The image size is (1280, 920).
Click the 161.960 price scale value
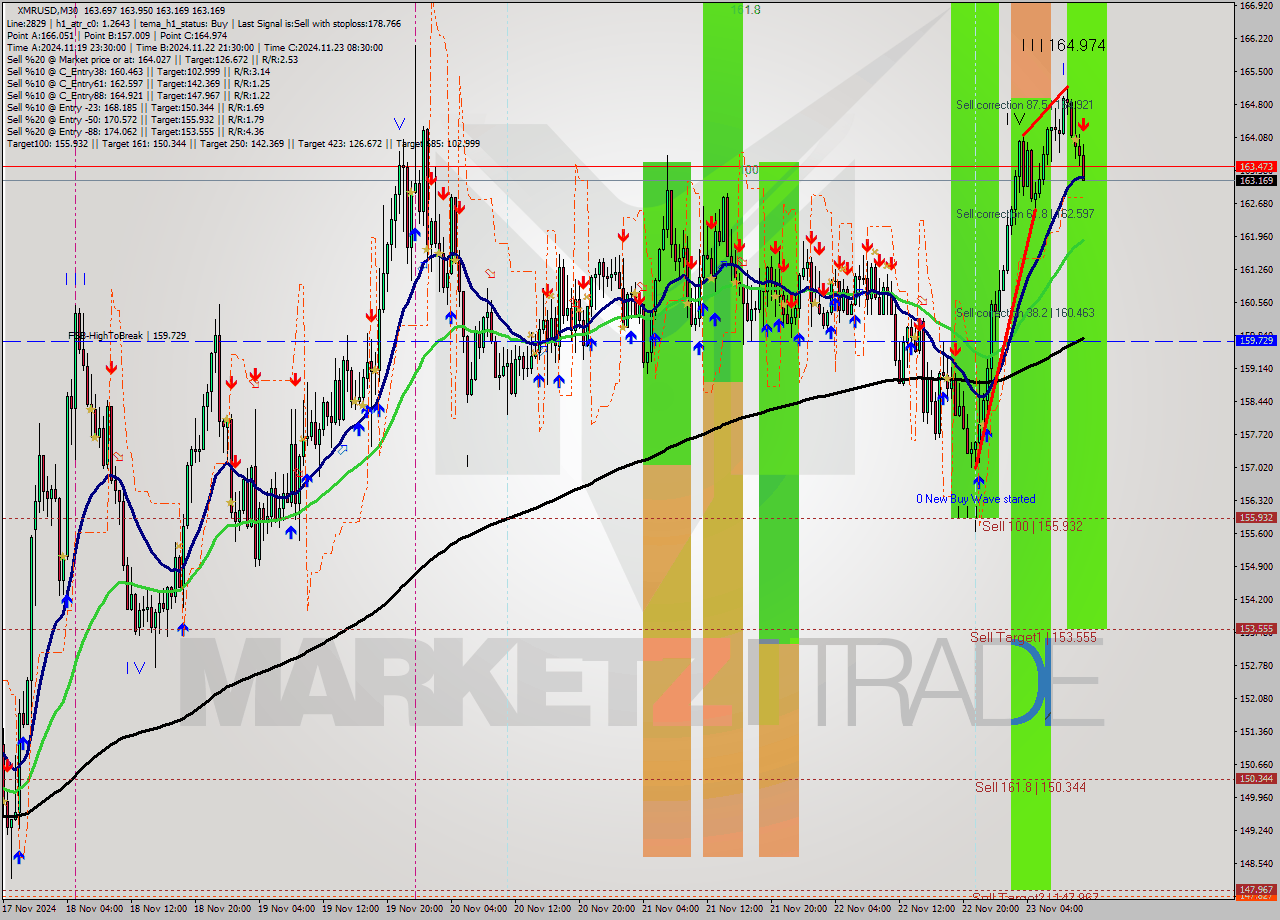click(x=1256, y=237)
